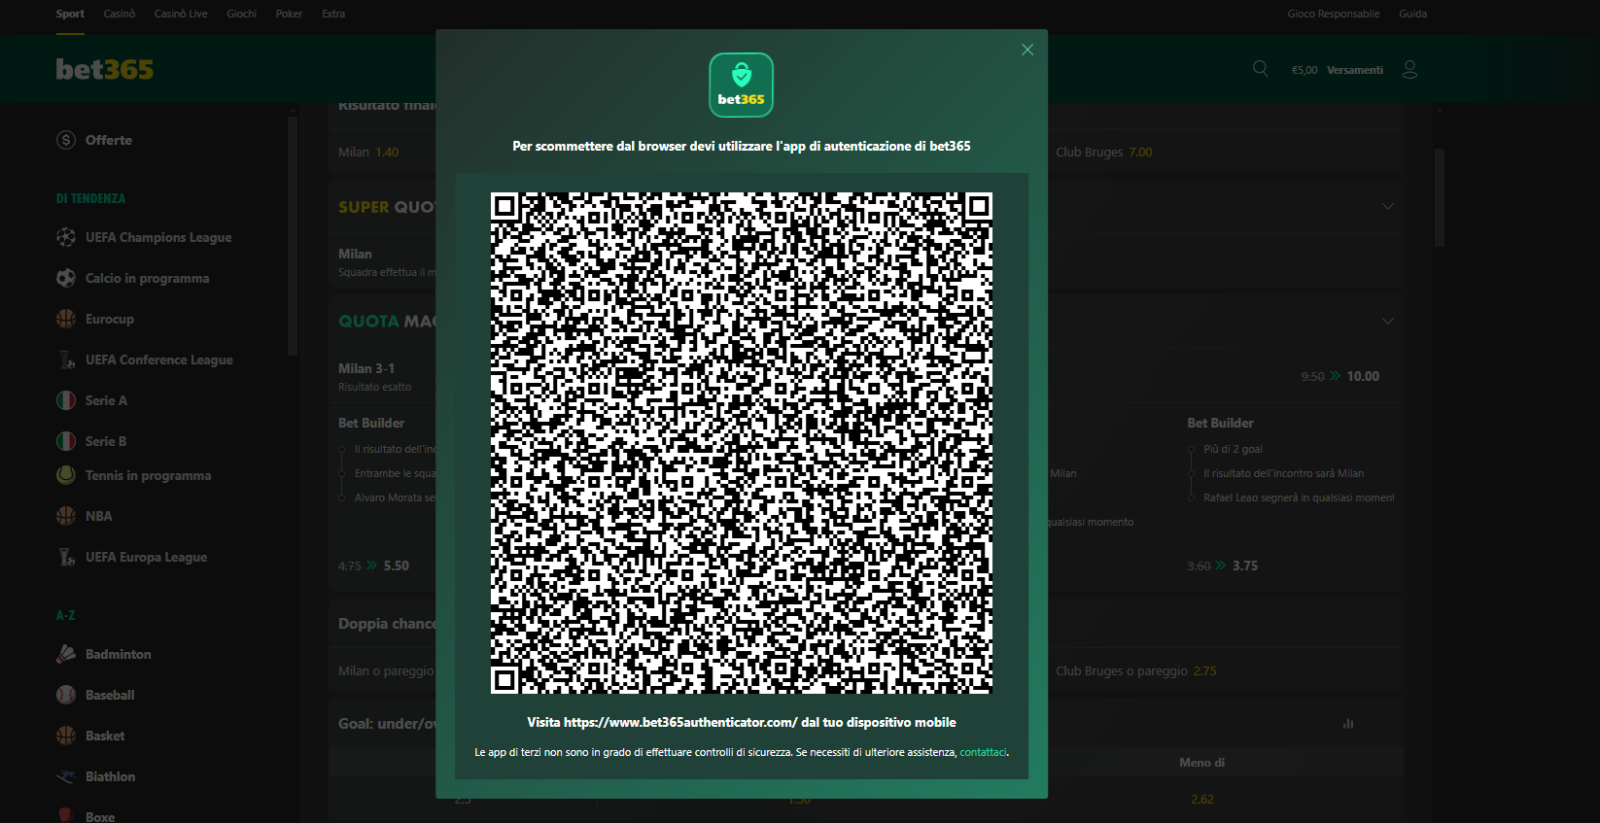Open the Extra tab
This screenshot has height=823, width=1600.
click(333, 14)
